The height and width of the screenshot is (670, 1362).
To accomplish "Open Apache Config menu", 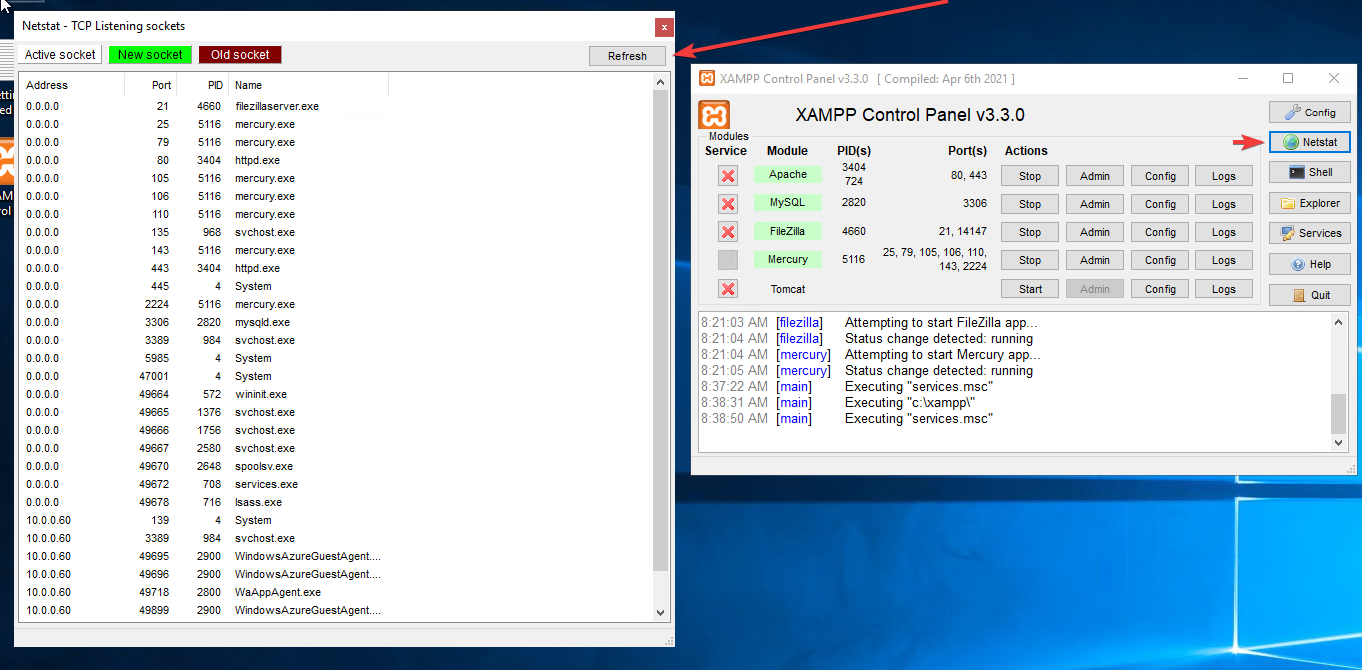I will point(1160,176).
